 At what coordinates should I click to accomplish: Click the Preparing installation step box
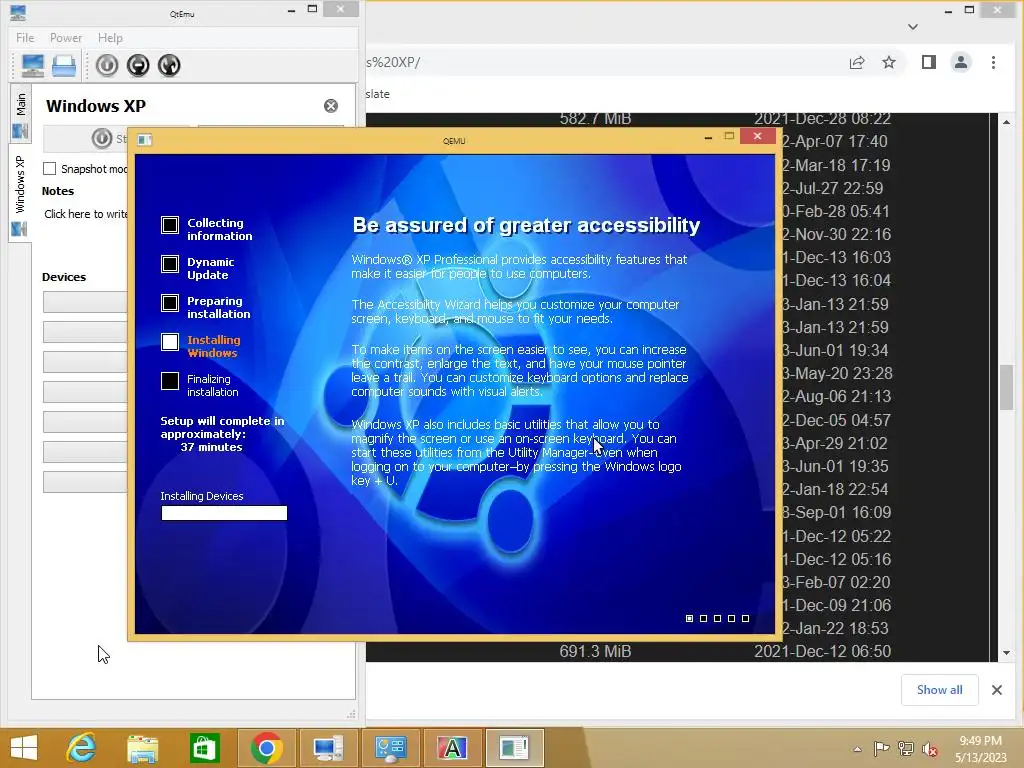(x=170, y=303)
